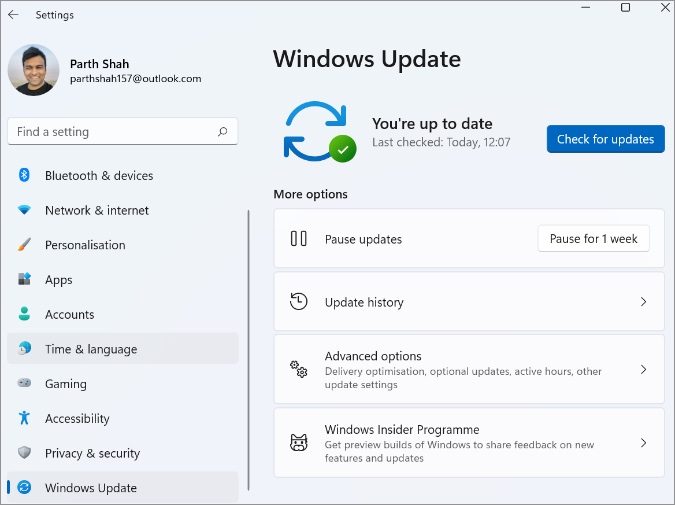Open Personalisation settings
The height and width of the screenshot is (505, 675).
[x=123, y=245]
